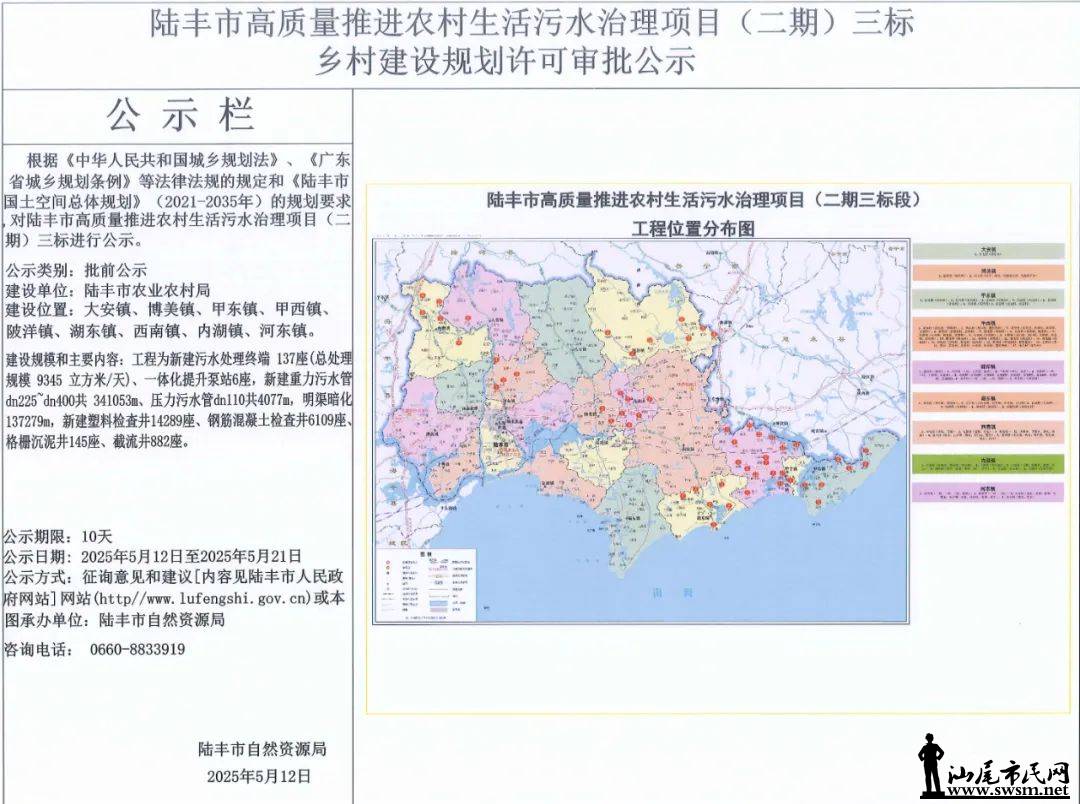Click the 陆丰市自然资源局 signature at bottom
This screenshot has height=804, width=1080.
(262, 748)
